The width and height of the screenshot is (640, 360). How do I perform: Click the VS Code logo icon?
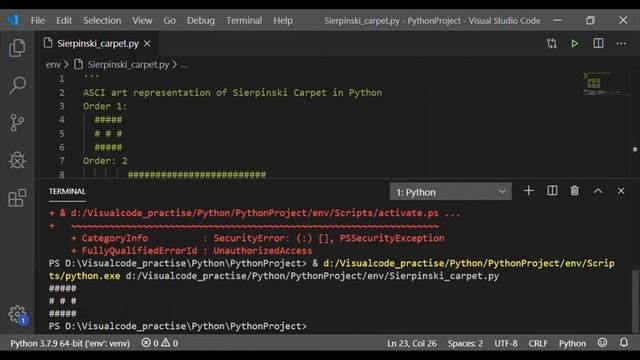tap(12, 20)
